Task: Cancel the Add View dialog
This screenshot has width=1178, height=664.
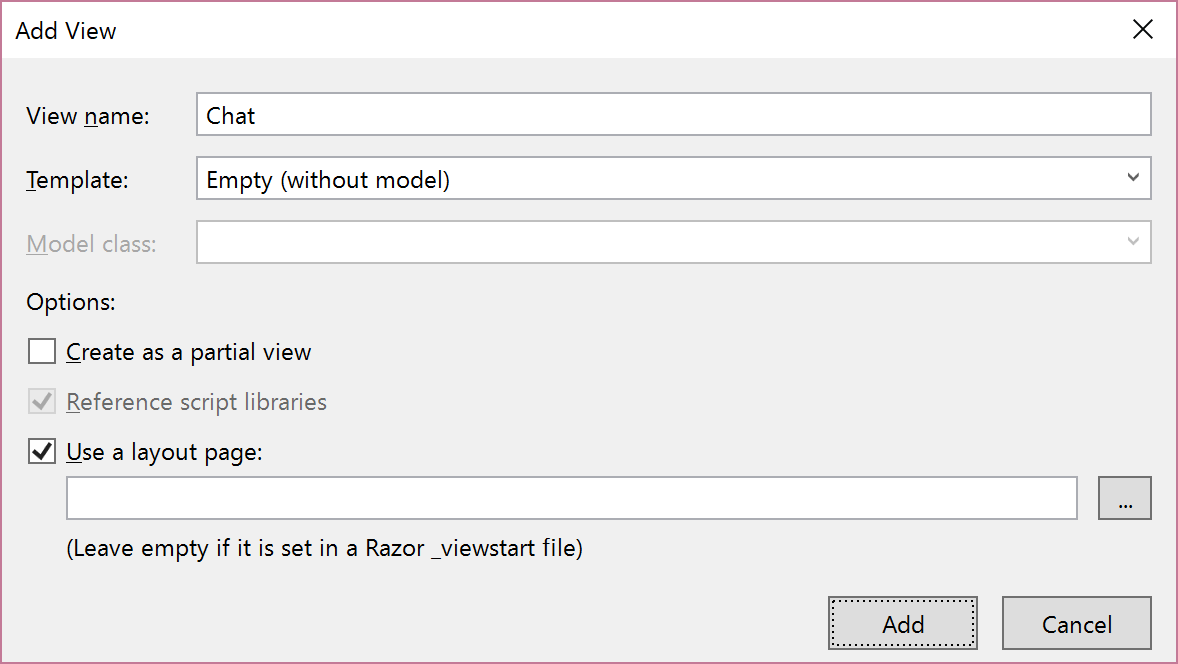Action: (1077, 623)
